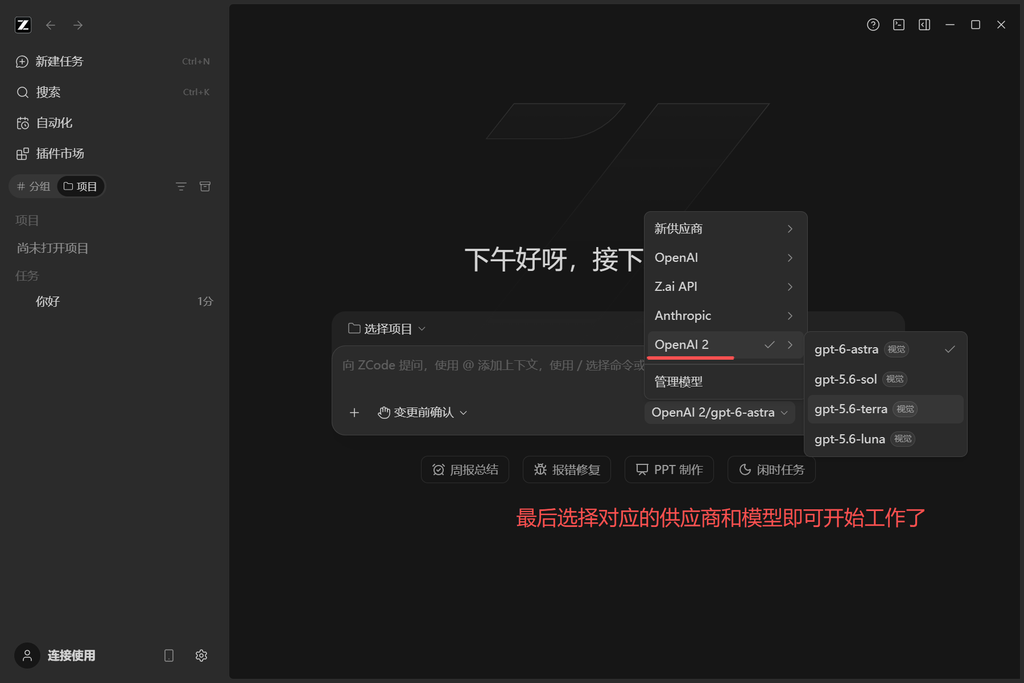Open the filter tasks icon
1024x683 pixels.
tap(181, 187)
